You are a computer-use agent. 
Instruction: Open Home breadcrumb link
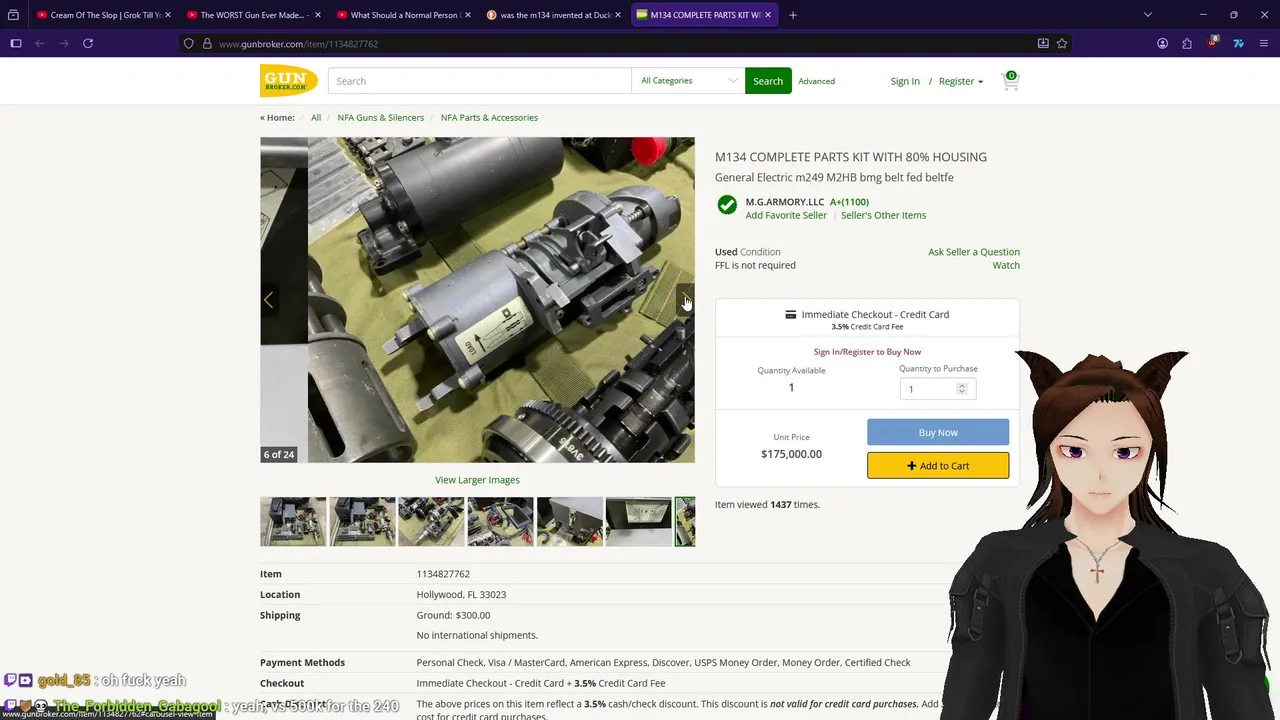277,117
